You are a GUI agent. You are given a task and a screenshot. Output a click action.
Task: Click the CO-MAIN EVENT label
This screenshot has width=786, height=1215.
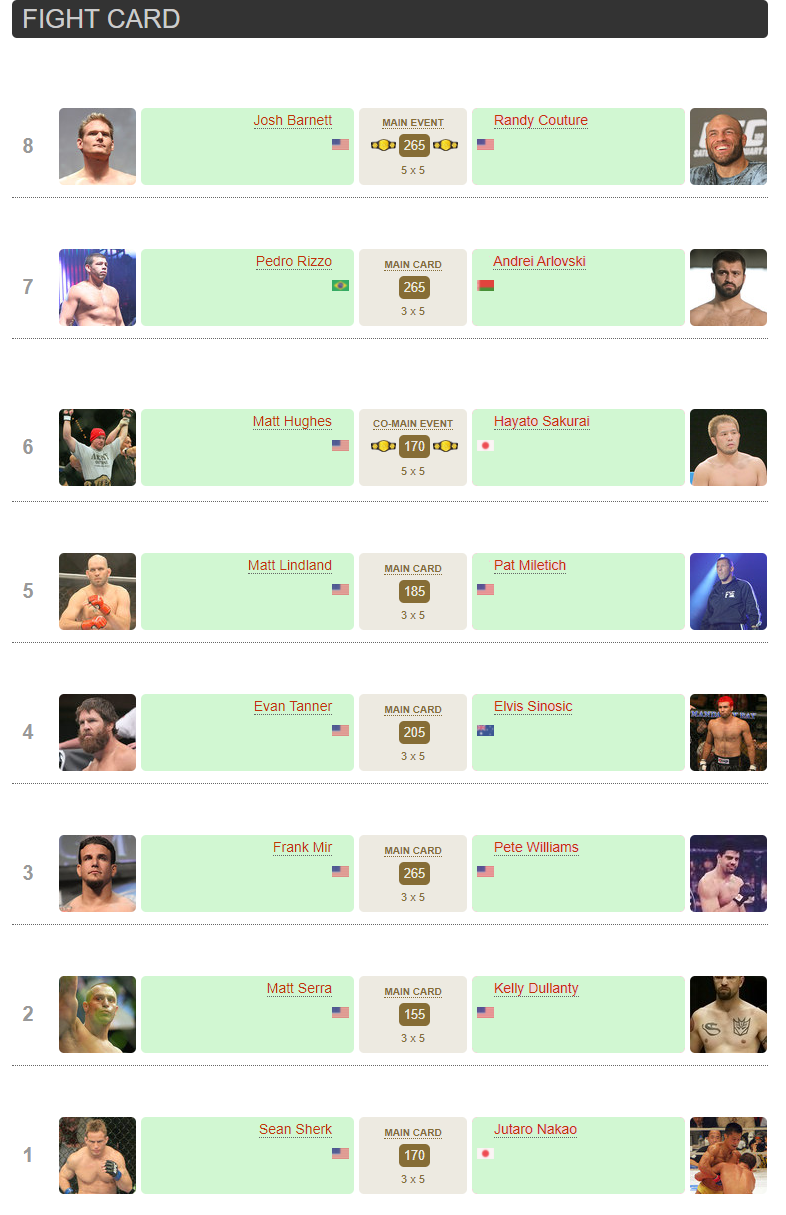pos(413,424)
